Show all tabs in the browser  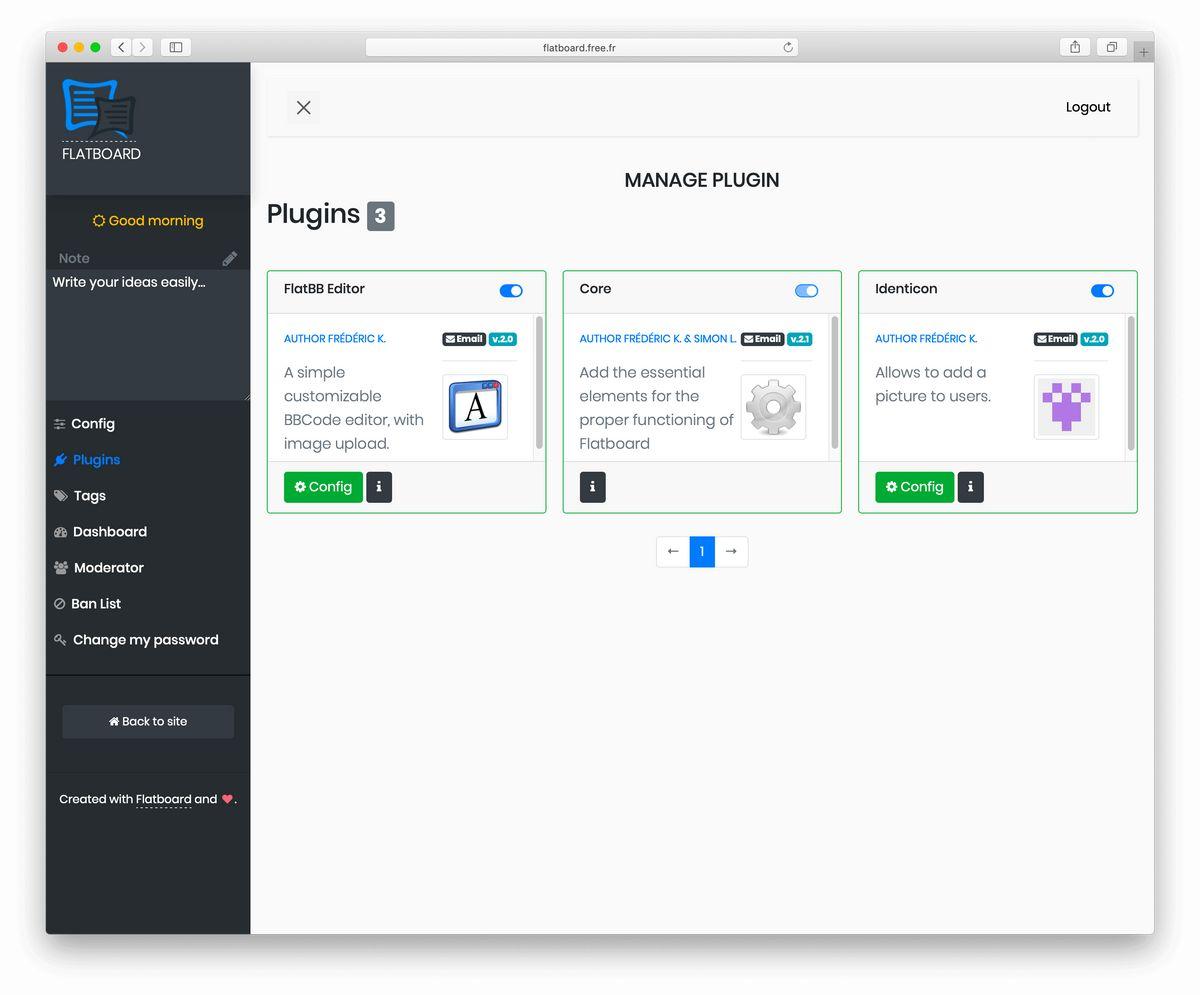(x=1111, y=47)
